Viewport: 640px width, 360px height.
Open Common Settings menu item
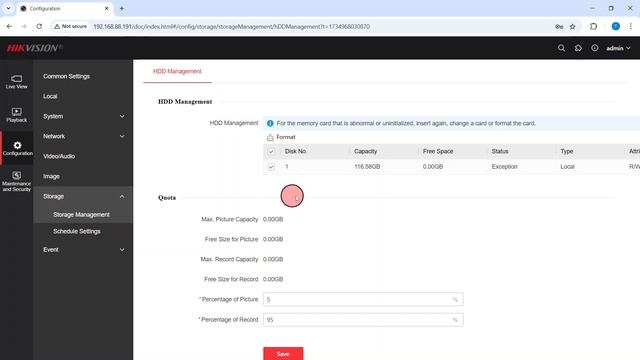click(x=66, y=76)
